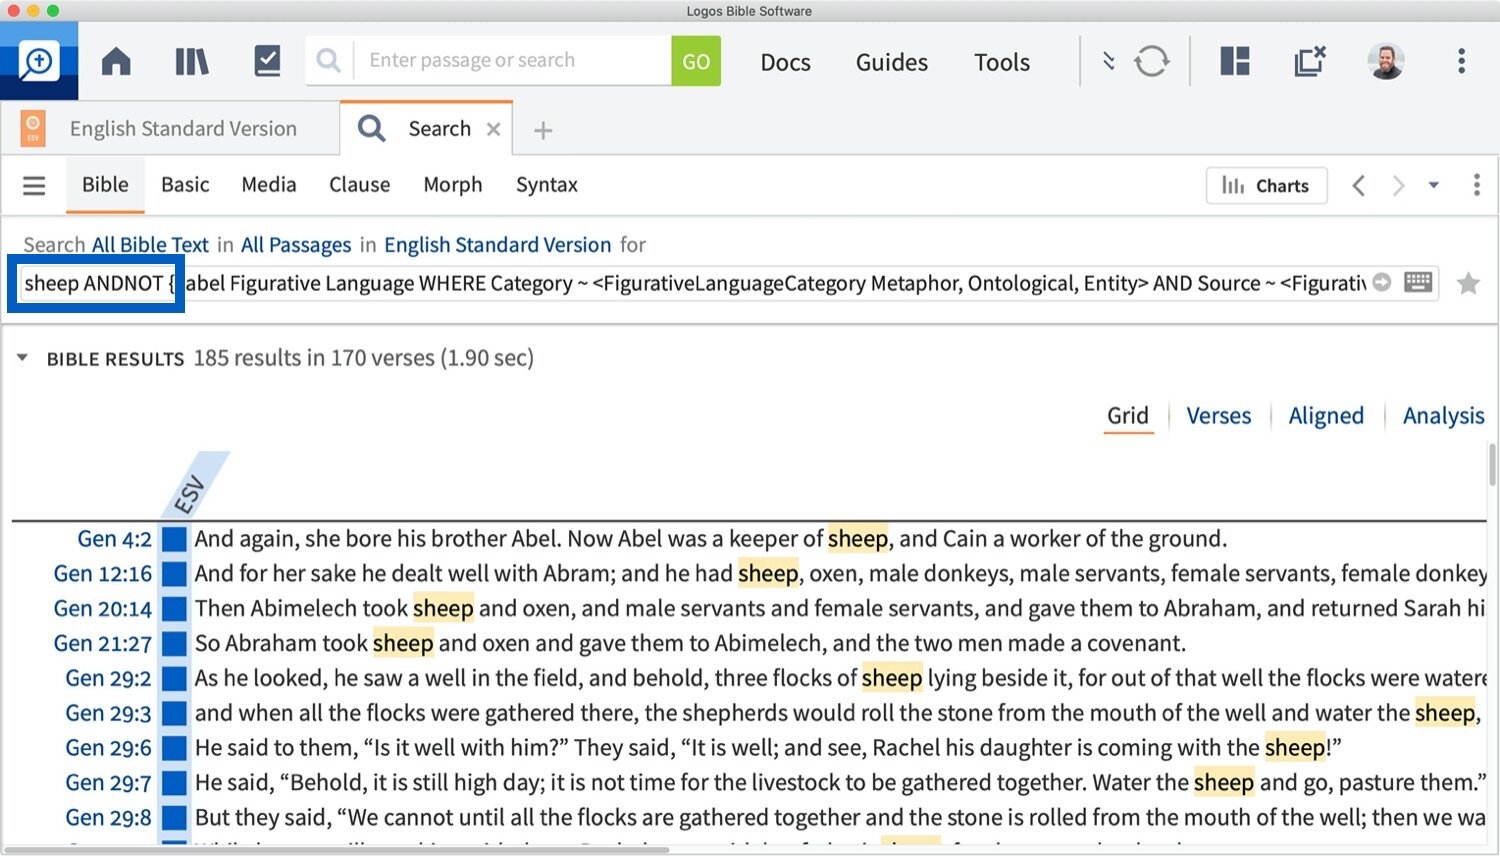Click the green GO button

pyautogui.click(x=696, y=61)
